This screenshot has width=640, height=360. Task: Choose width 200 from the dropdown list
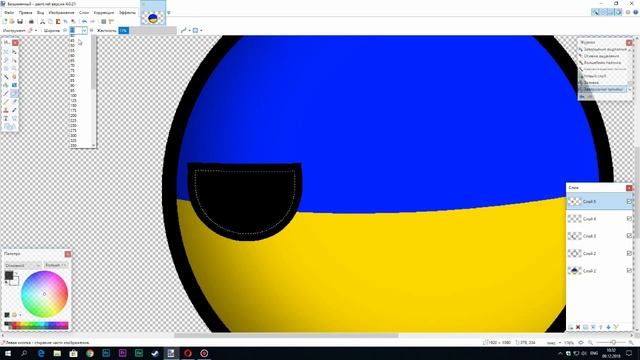pos(73,116)
